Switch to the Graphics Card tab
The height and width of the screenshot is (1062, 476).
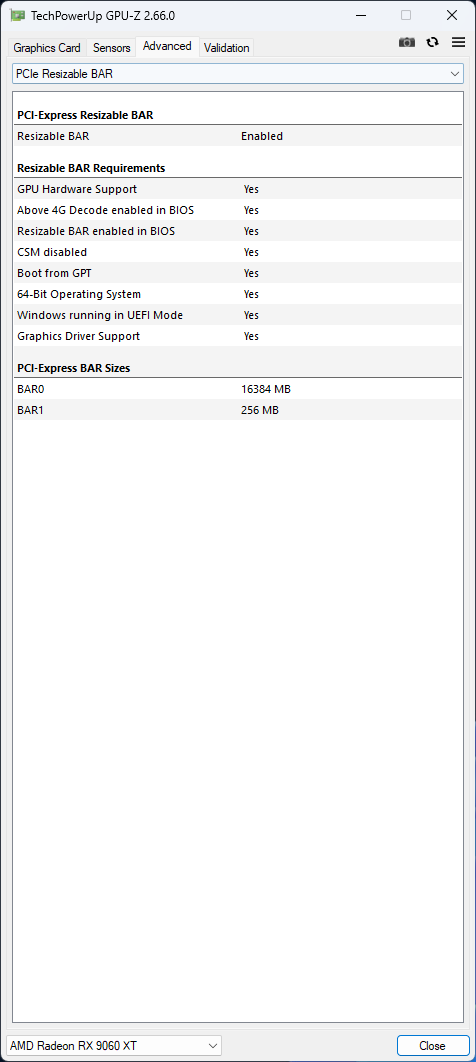[x=47, y=47]
